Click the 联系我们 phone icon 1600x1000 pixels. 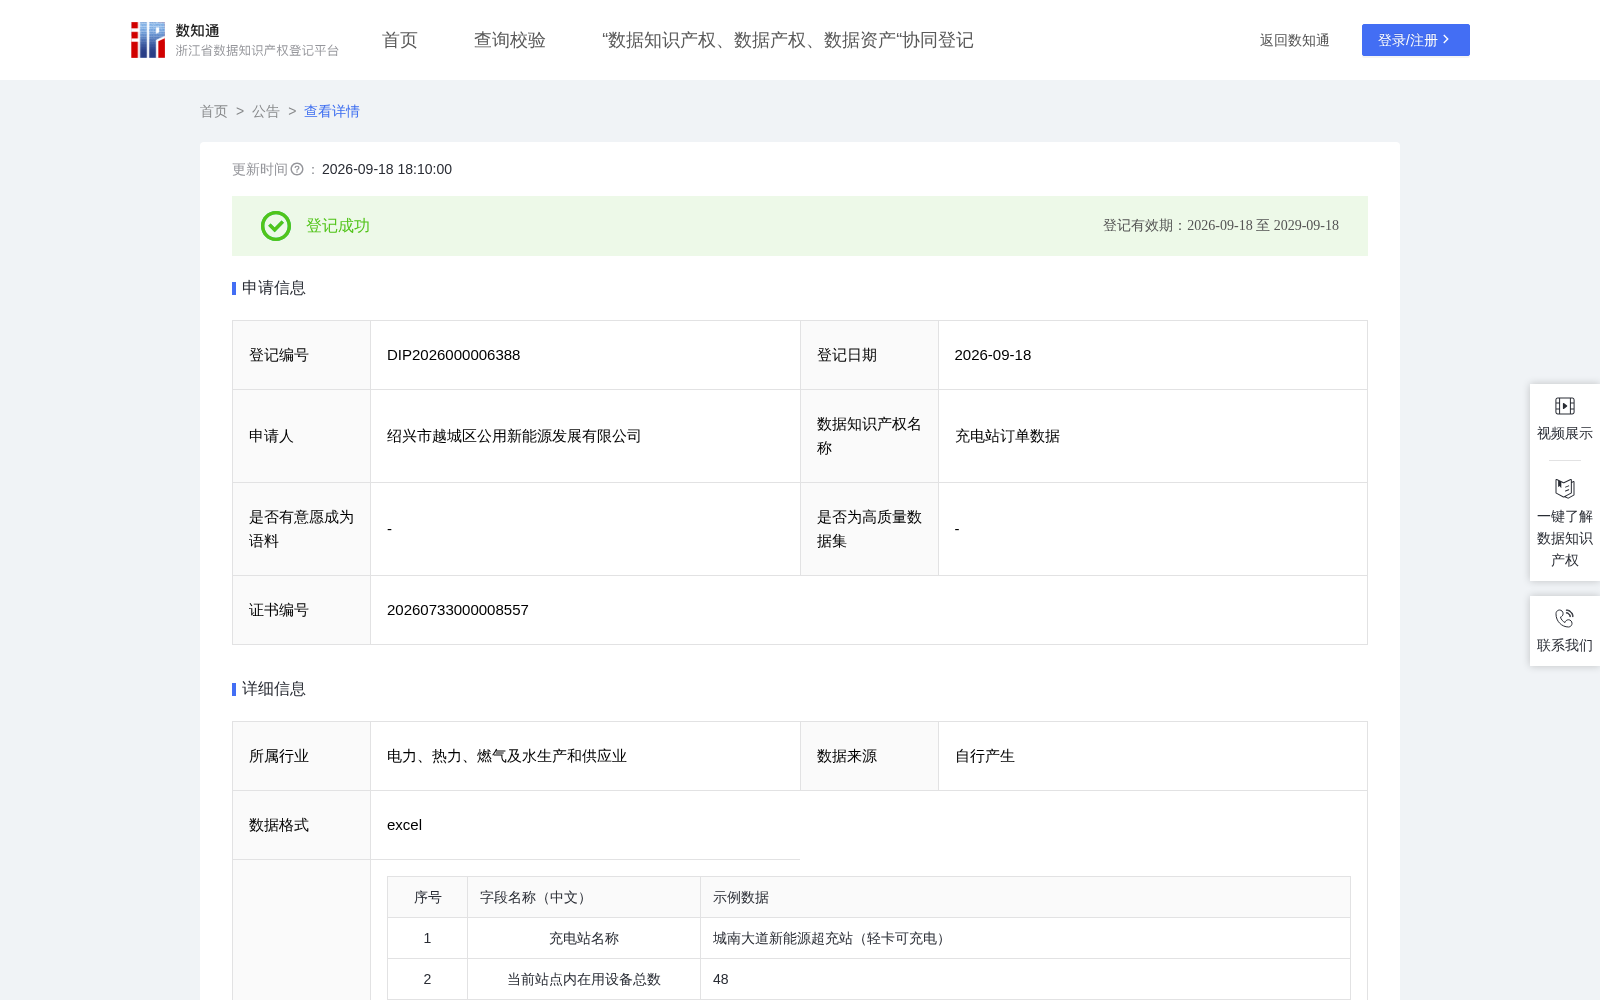tap(1565, 618)
